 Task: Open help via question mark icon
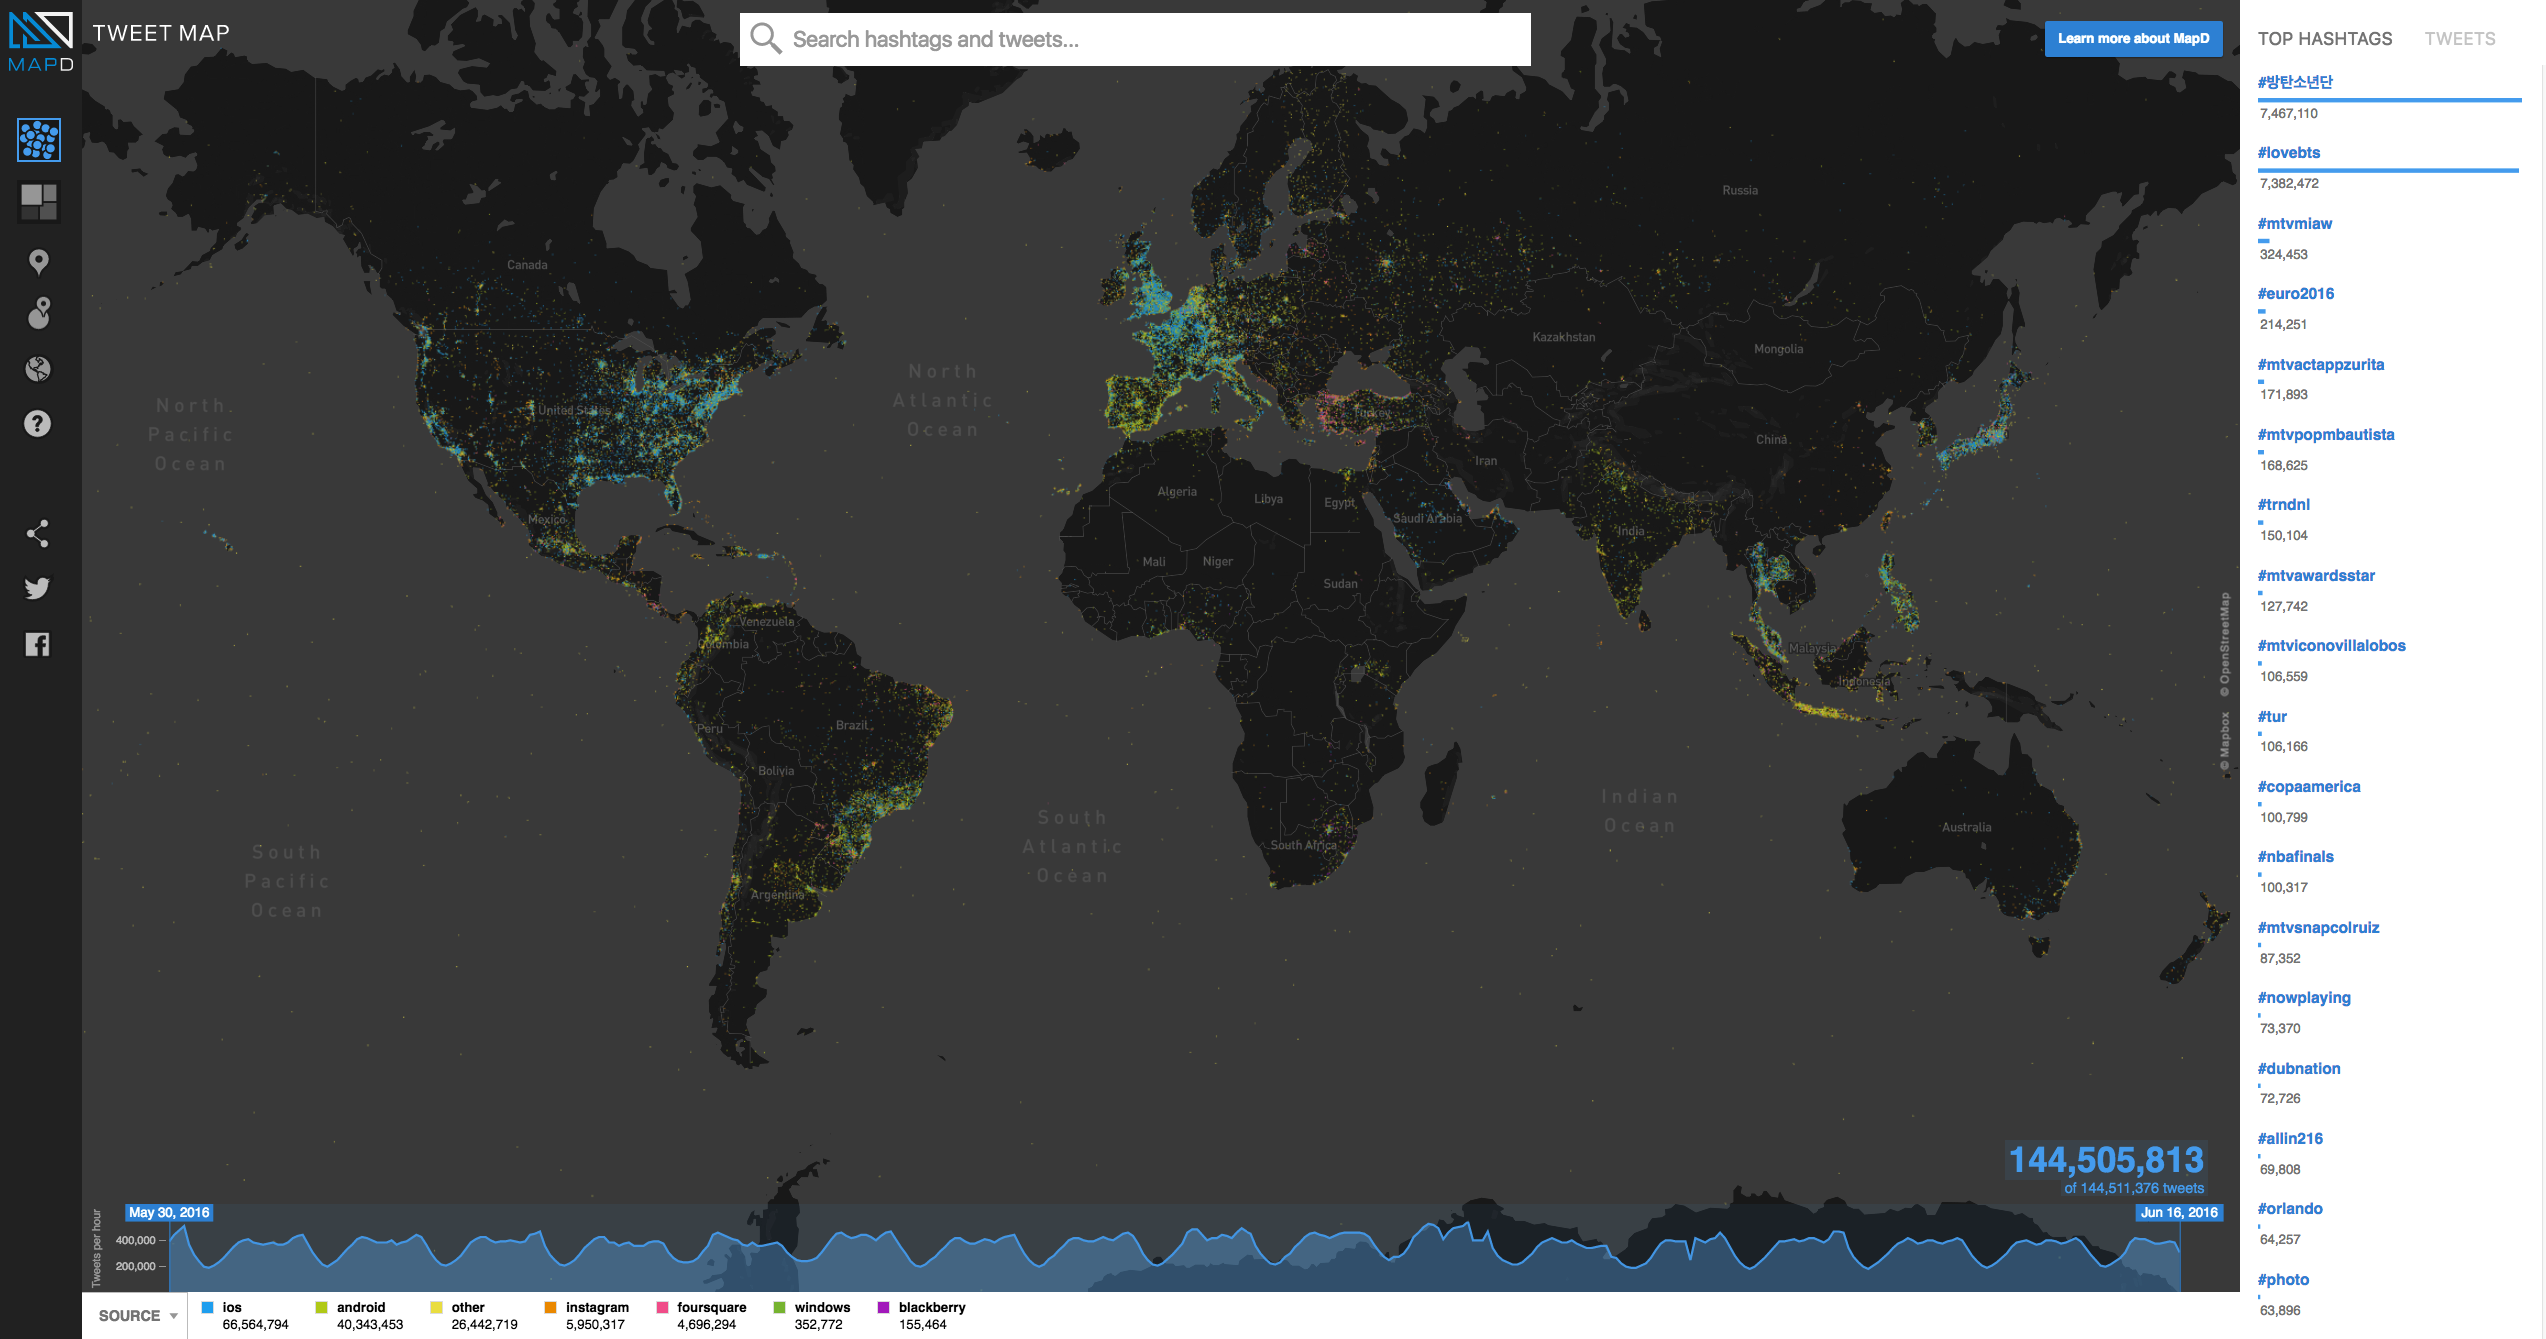pos(38,424)
